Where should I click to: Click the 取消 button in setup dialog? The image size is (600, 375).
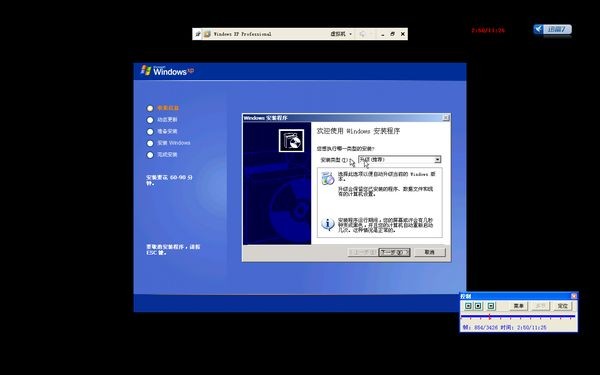point(430,252)
